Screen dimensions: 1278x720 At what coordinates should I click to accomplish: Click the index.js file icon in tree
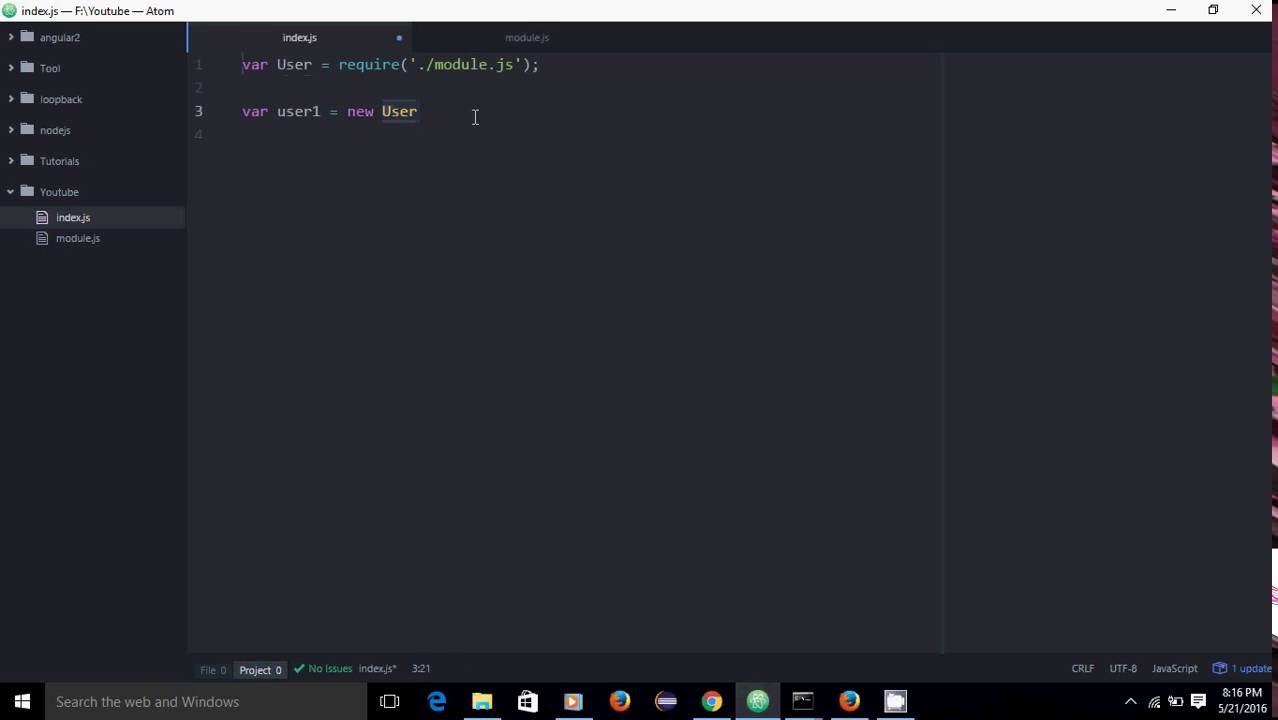42,217
